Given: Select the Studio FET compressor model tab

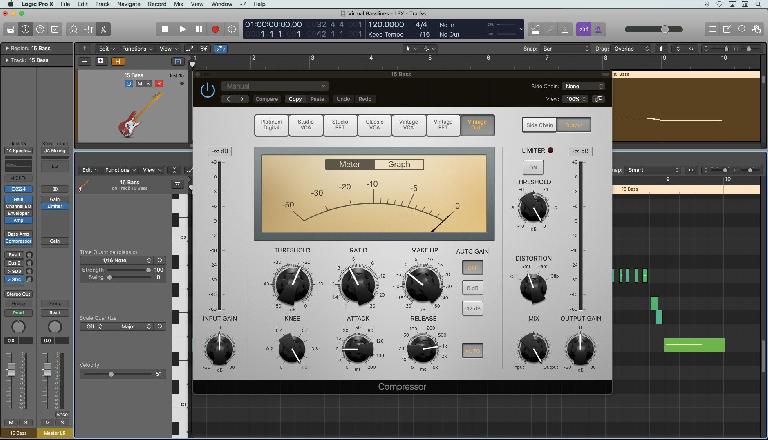Looking at the screenshot, I should [x=340, y=125].
